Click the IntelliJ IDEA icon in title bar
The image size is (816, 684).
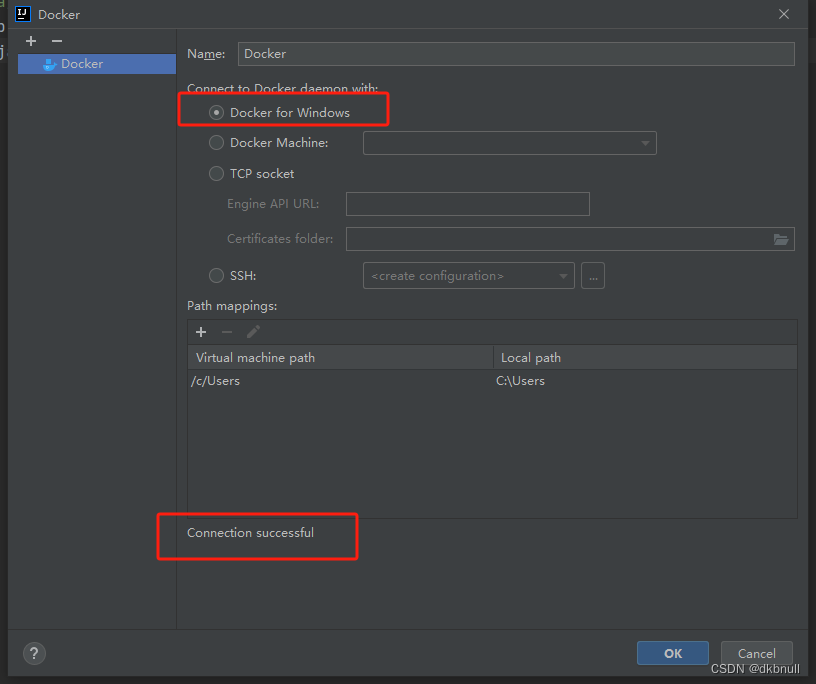[x=23, y=14]
